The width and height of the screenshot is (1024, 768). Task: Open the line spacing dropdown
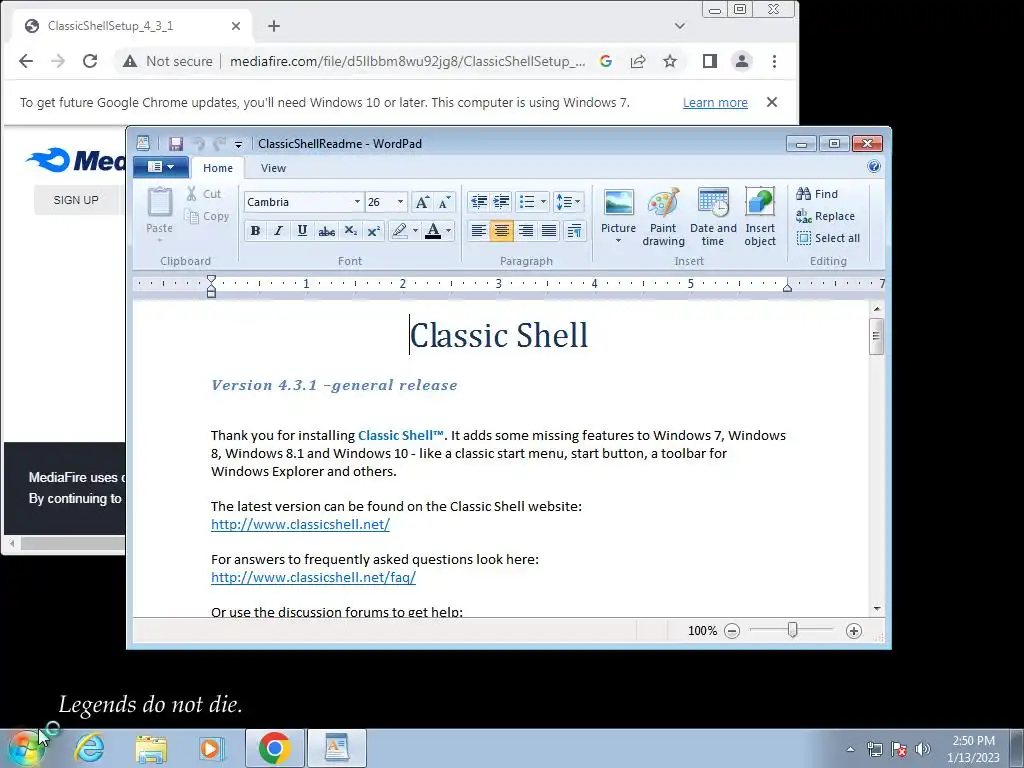[x=568, y=202]
